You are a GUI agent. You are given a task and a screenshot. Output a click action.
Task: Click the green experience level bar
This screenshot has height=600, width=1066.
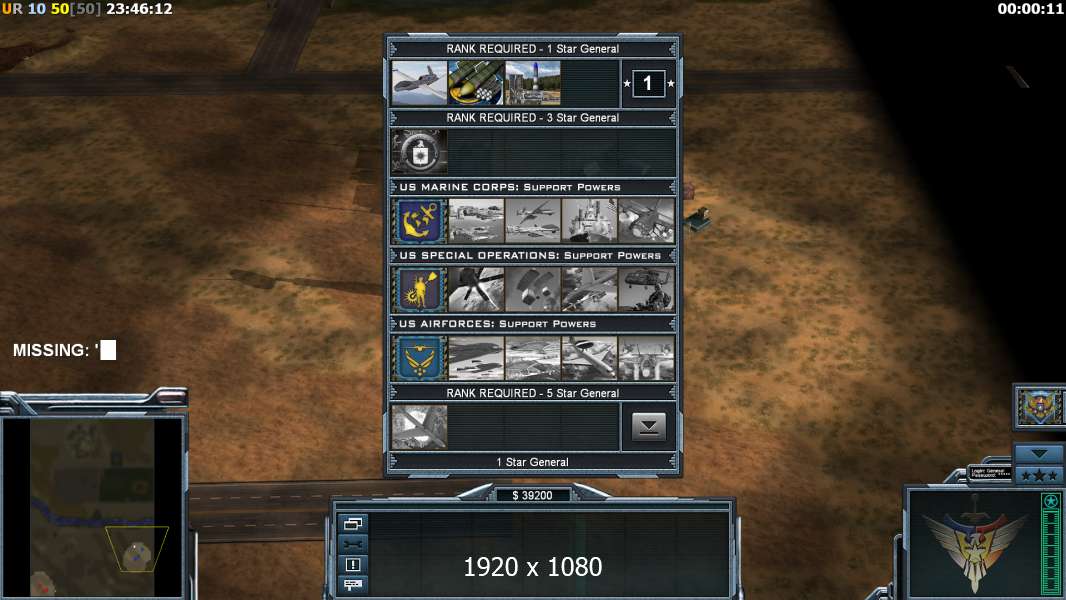[1051, 545]
